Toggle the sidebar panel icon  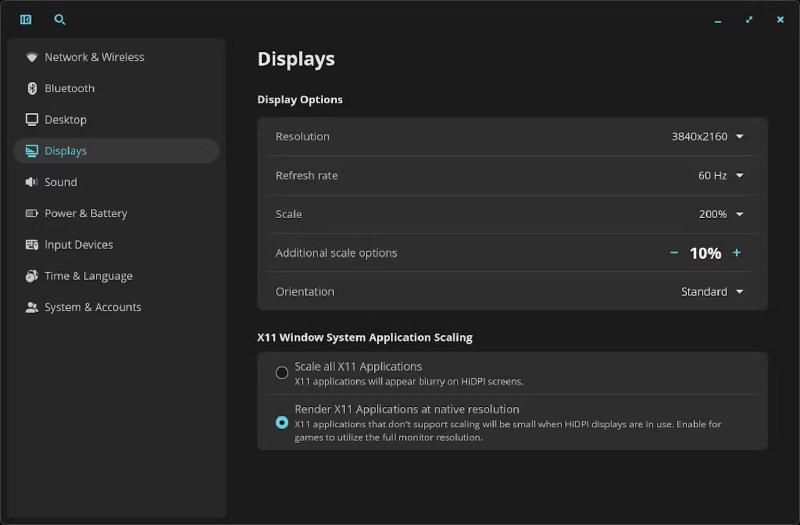(26, 19)
